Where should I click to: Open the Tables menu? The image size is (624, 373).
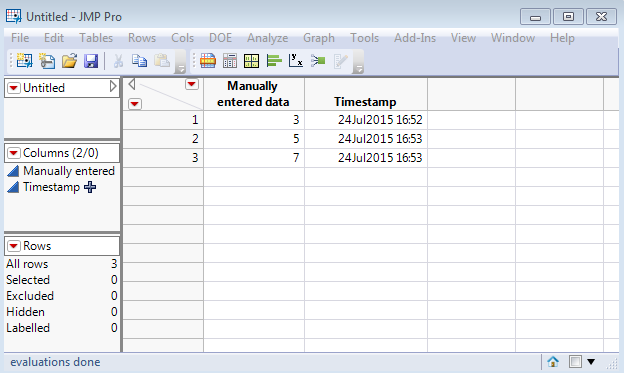(96, 38)
